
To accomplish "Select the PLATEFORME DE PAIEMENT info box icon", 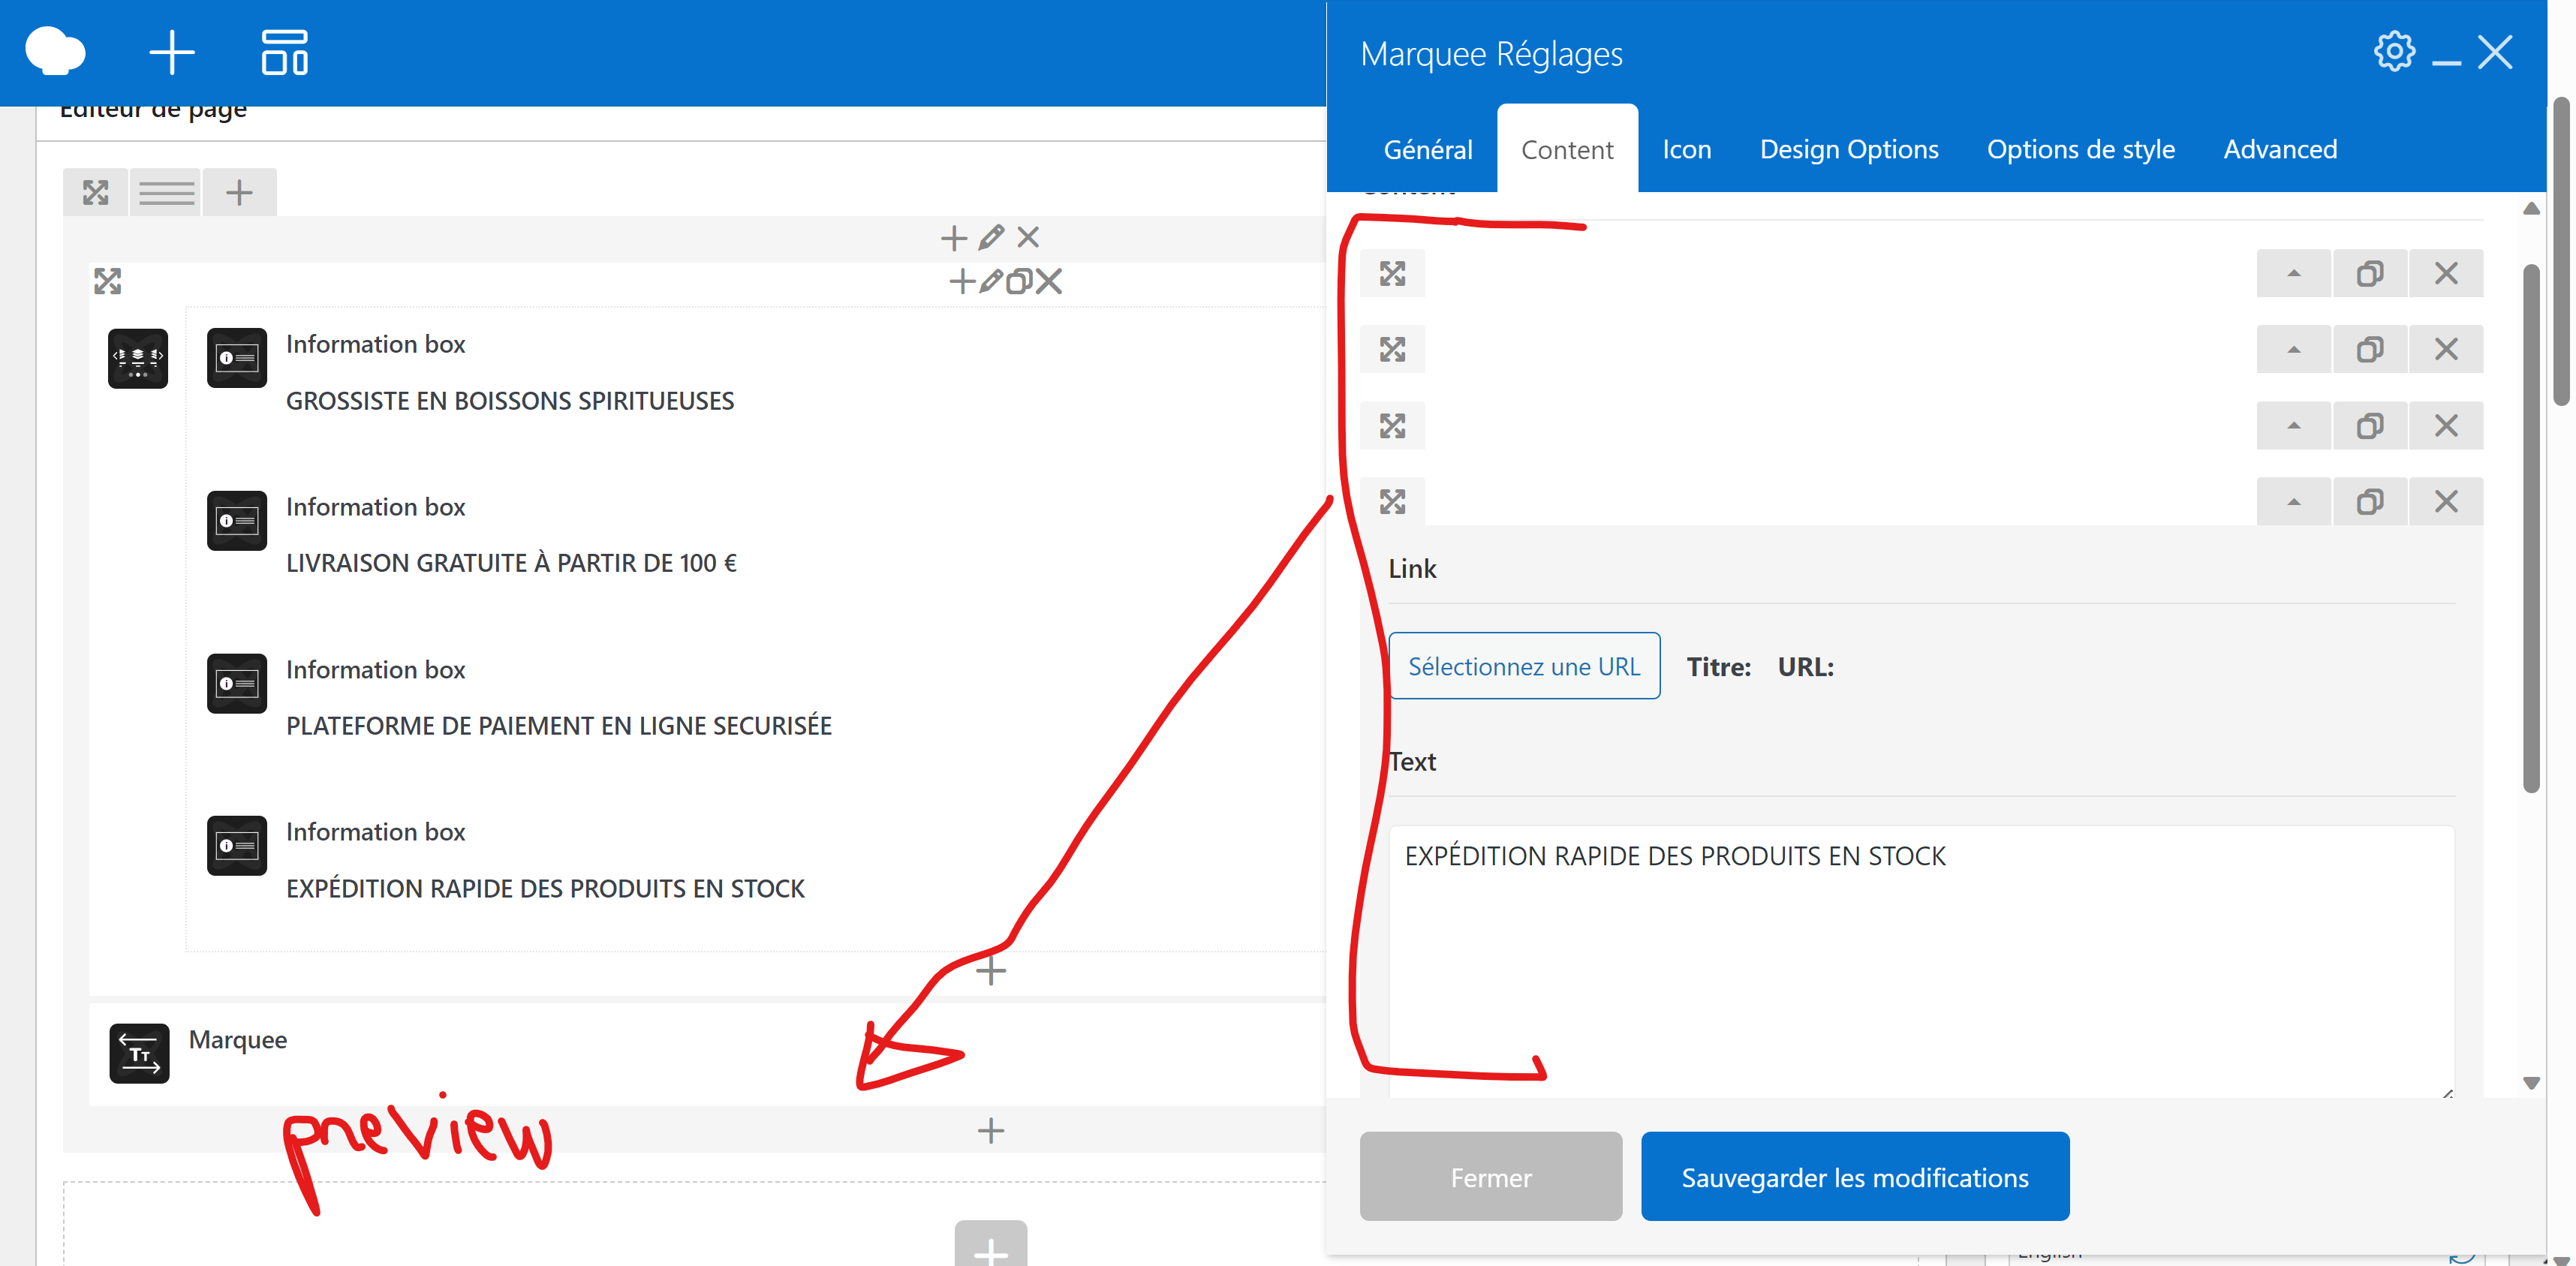I will pos(237,684).
